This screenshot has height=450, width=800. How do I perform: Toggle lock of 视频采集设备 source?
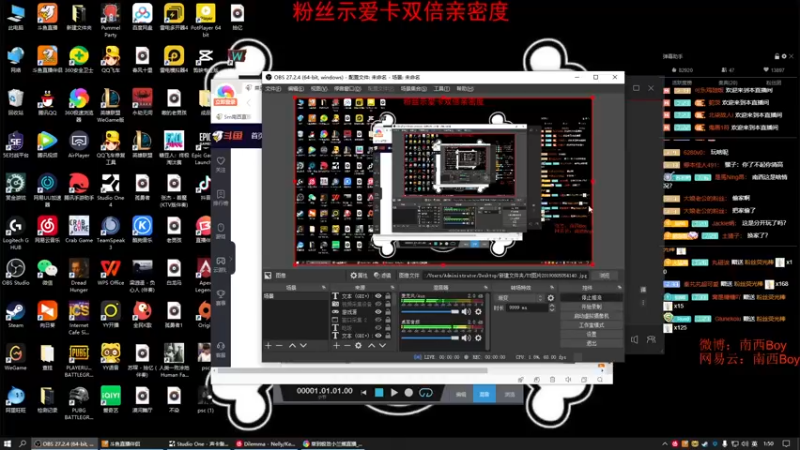pyautogui.click(x=388, y=304)
